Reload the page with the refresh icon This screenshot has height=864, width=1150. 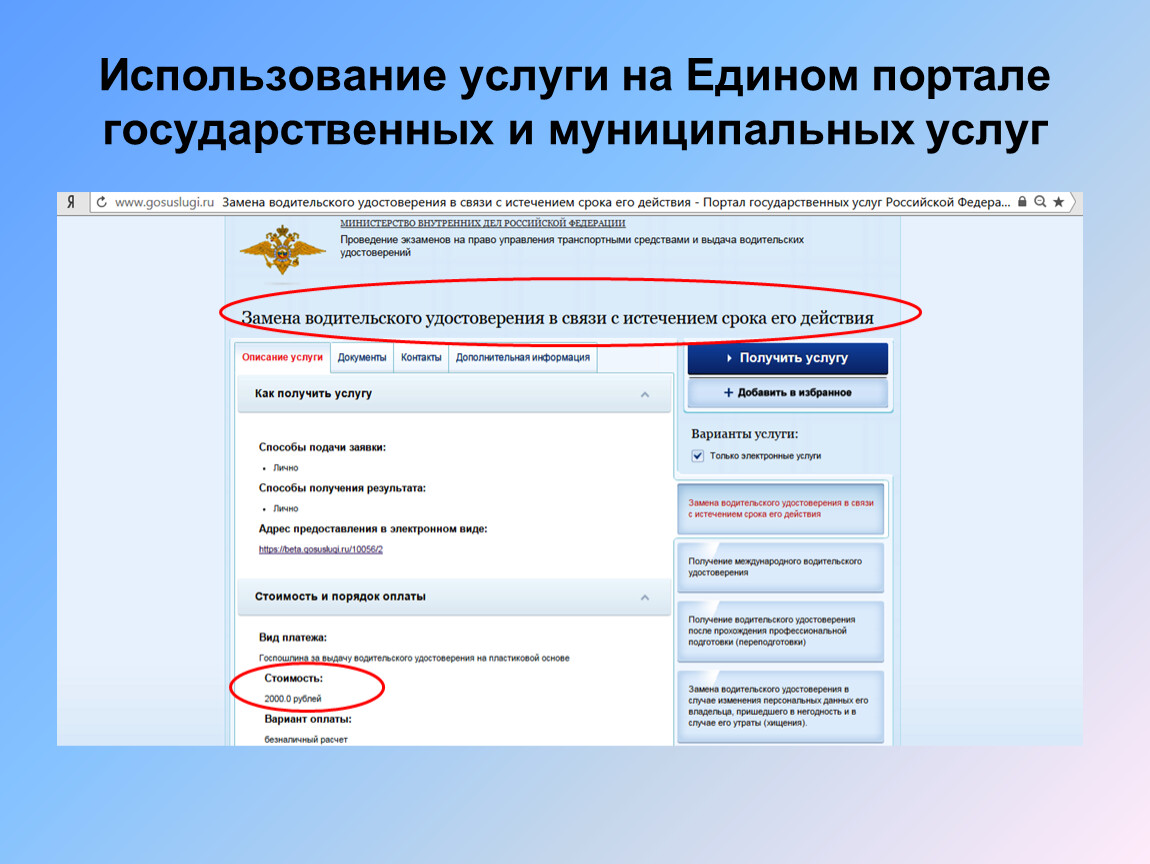pos(100,202)
